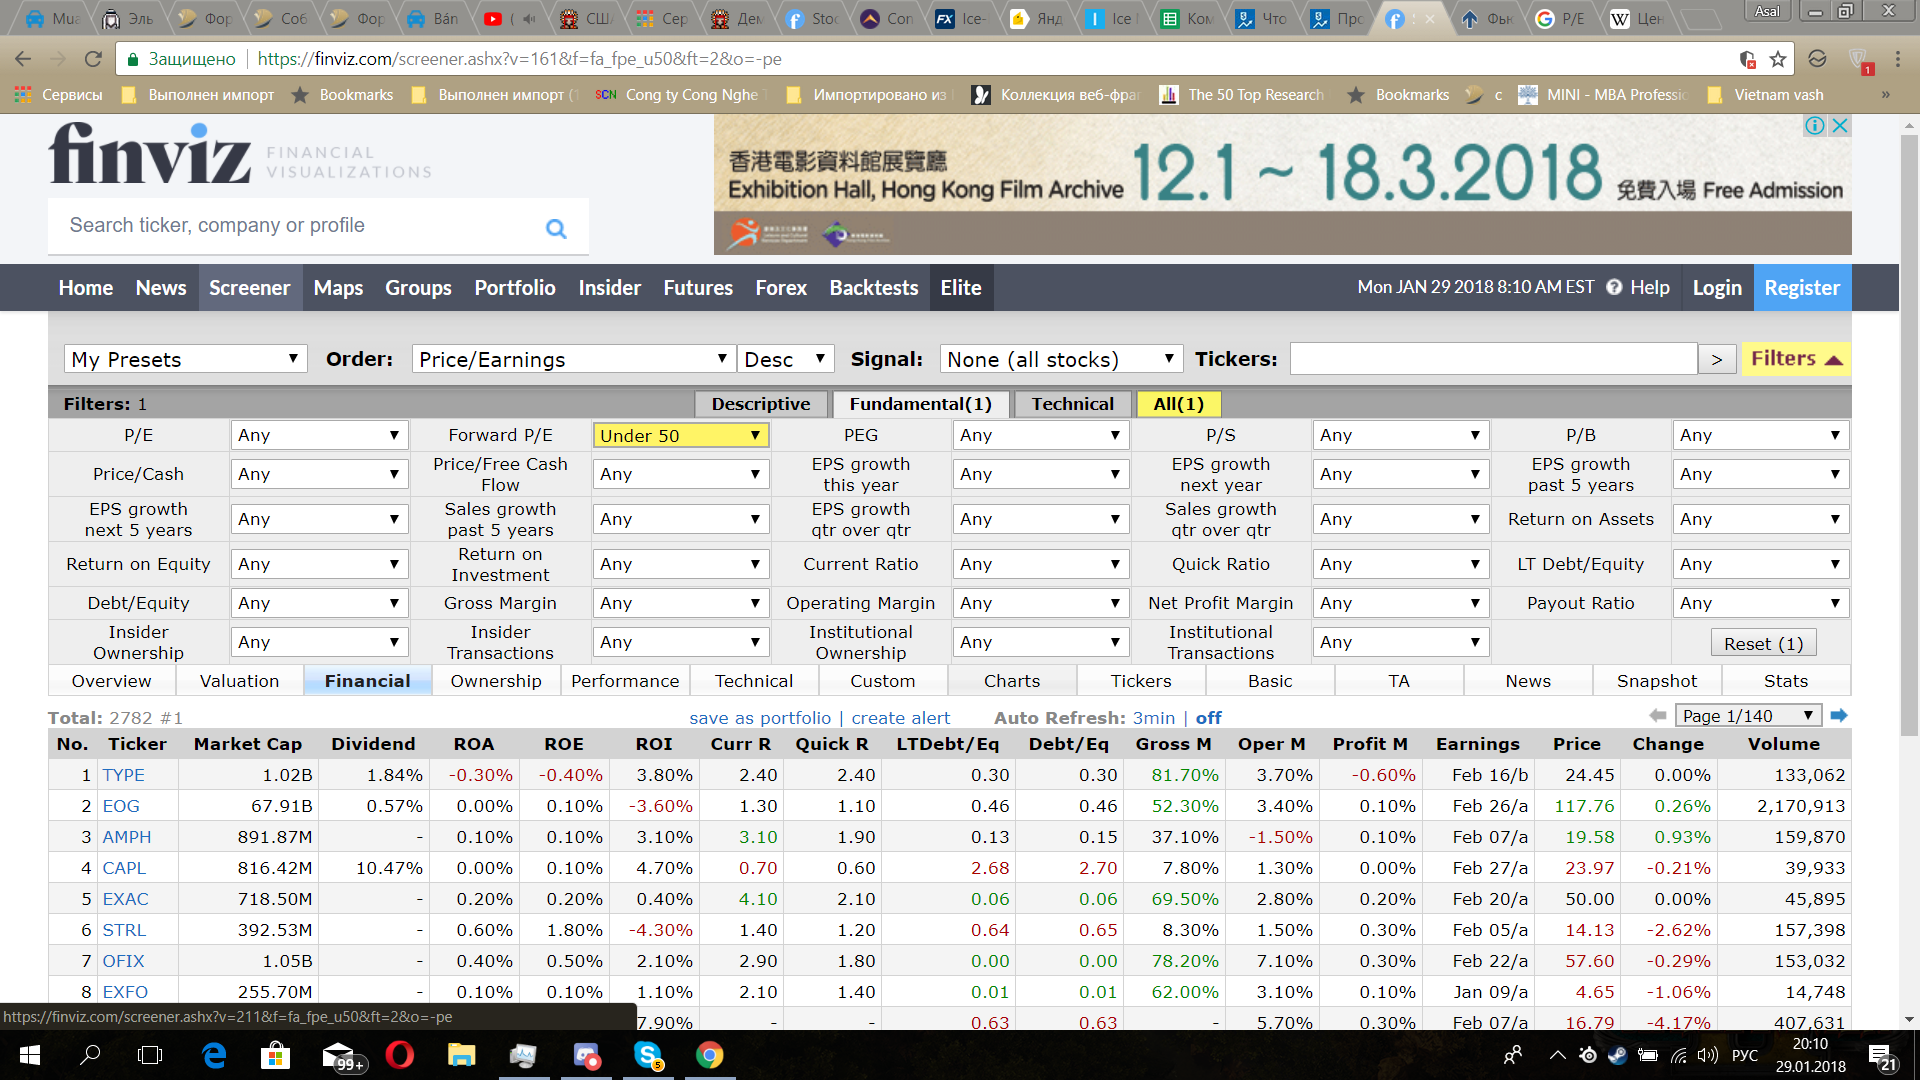This screenshot has height=1080, width=1920.
Task: Click the next page arrow icon
Action: click(1838, 716)
